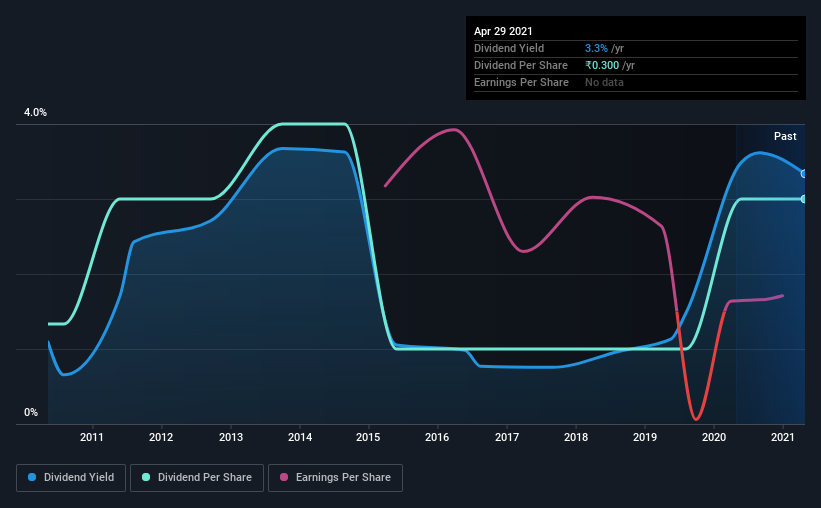Click the 2021 x-axis label
The height and width of the screenshot is (508, 821).
pos(783,437)
